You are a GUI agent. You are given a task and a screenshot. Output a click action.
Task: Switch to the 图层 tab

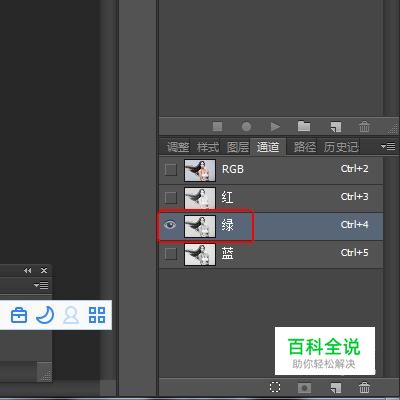coord(238,147)
